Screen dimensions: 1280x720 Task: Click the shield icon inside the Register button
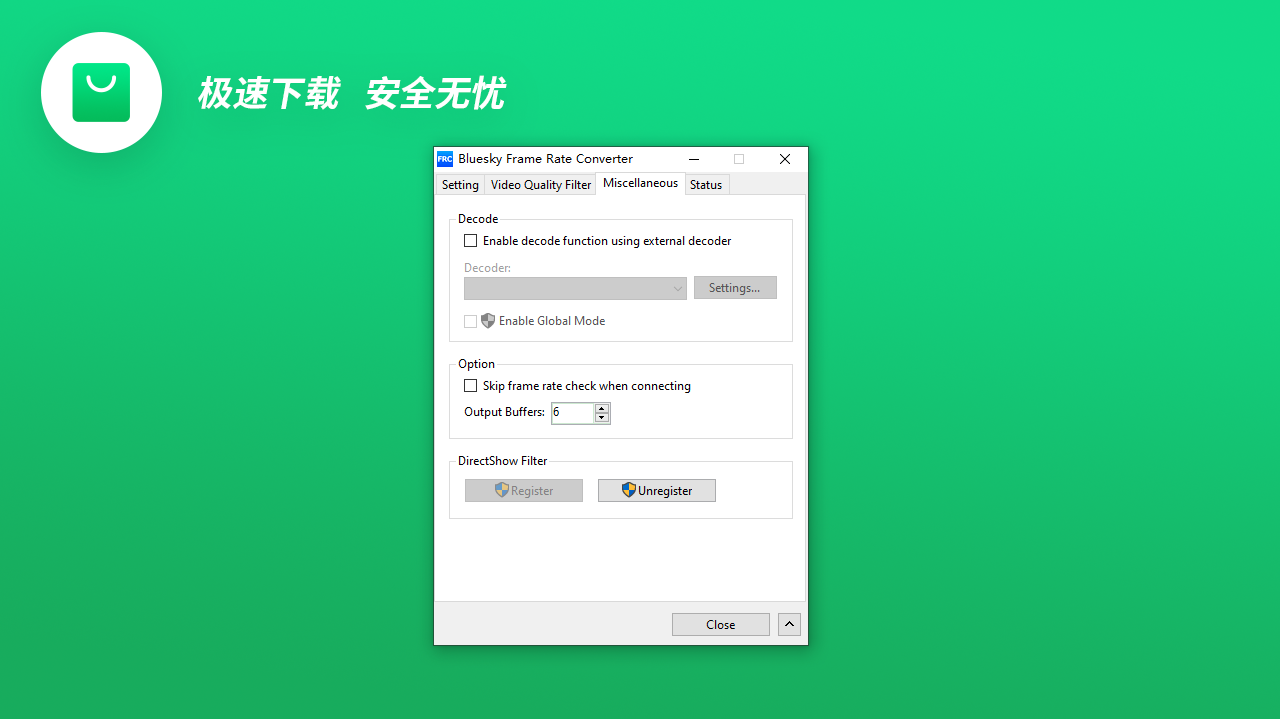click(501, 490)
